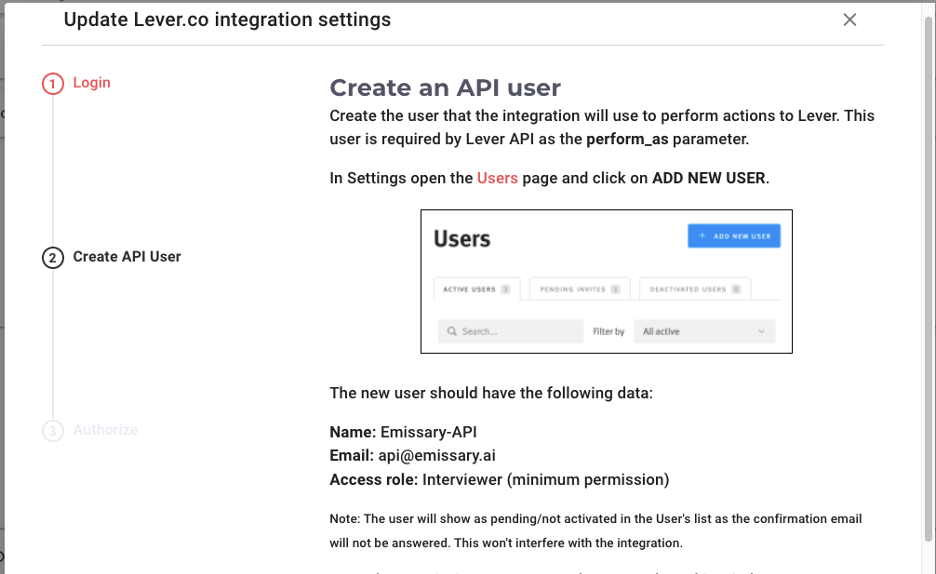Select 'The new user should have' sentence
The height and width of the screenshot is (574, 936).
[x=491, y=393]
